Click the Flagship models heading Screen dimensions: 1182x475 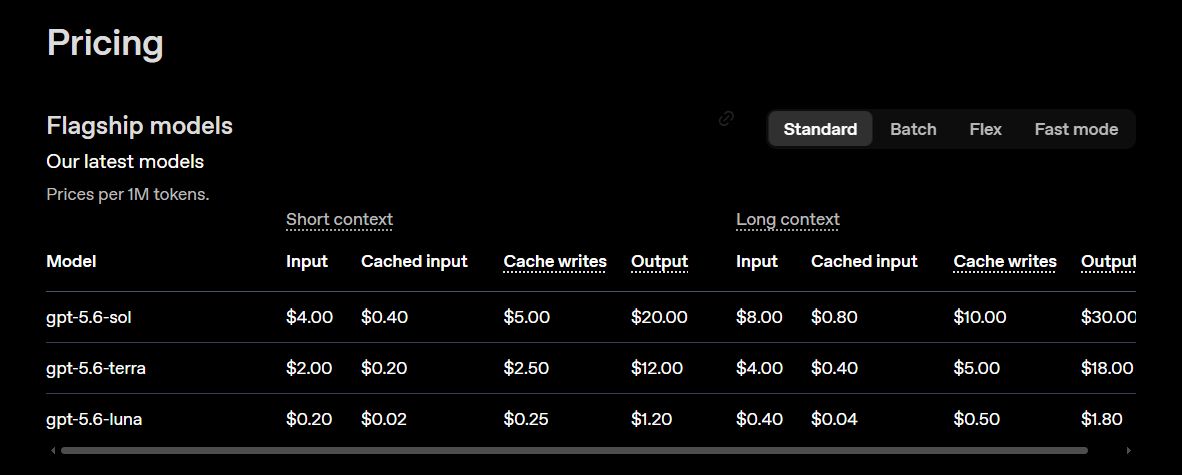click(139, 126)
